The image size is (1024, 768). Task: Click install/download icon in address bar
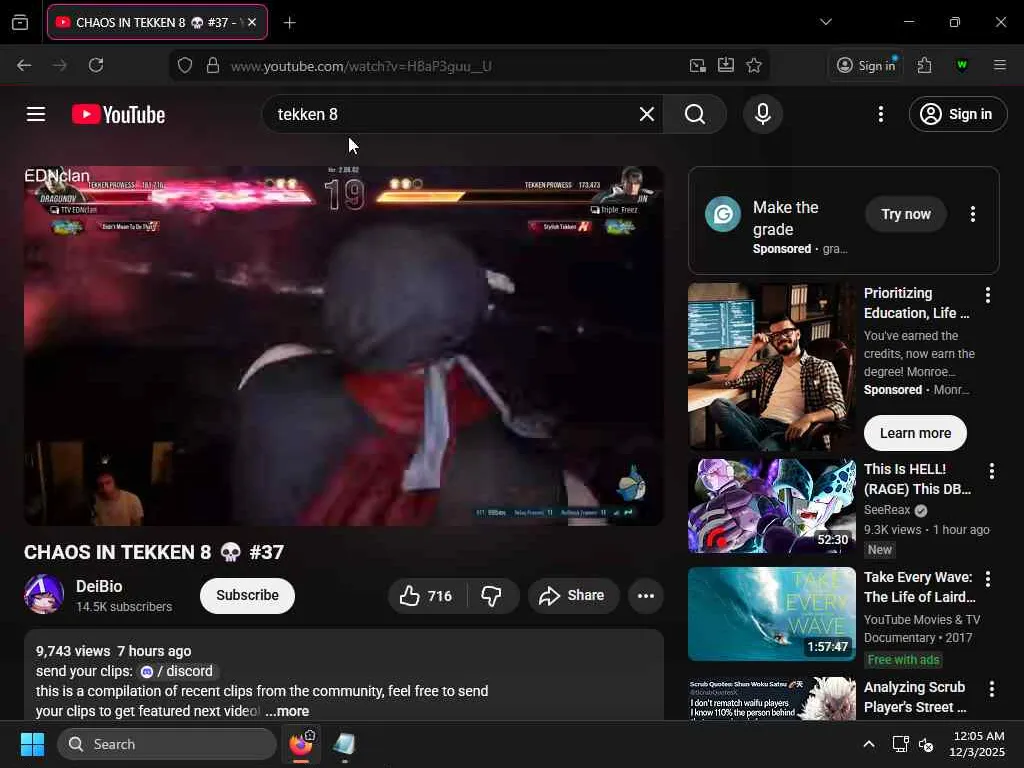[726, 65]
